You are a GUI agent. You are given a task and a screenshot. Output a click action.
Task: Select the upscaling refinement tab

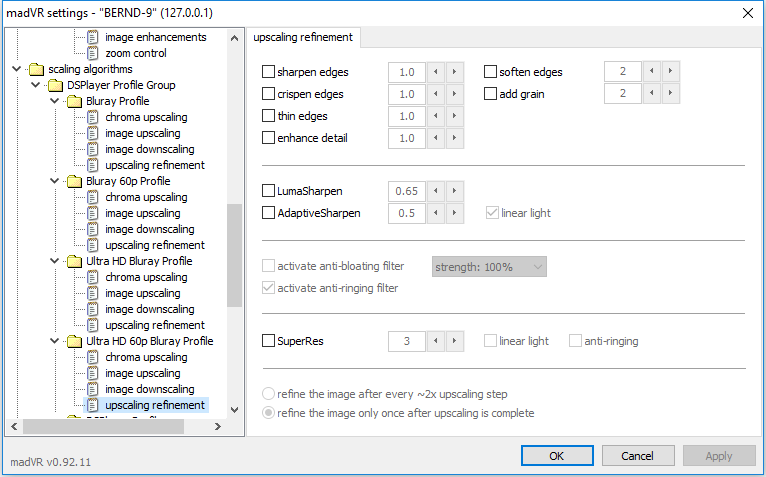[x=303, y=37]
